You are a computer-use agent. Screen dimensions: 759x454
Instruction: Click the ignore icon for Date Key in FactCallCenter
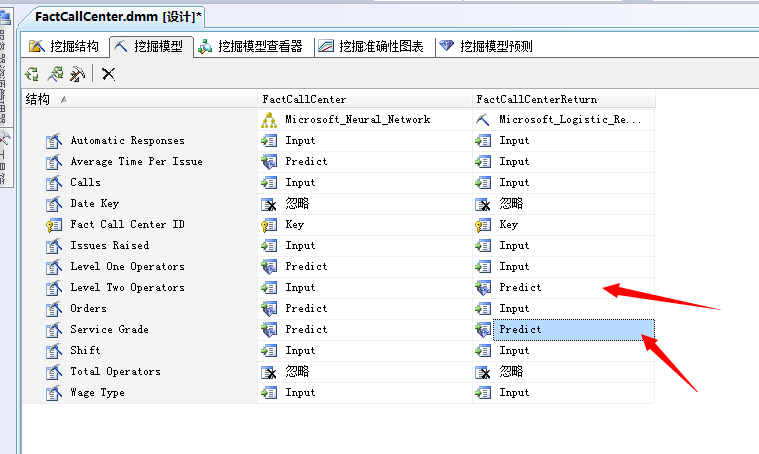pyautogui.click(x=269, y=205)
